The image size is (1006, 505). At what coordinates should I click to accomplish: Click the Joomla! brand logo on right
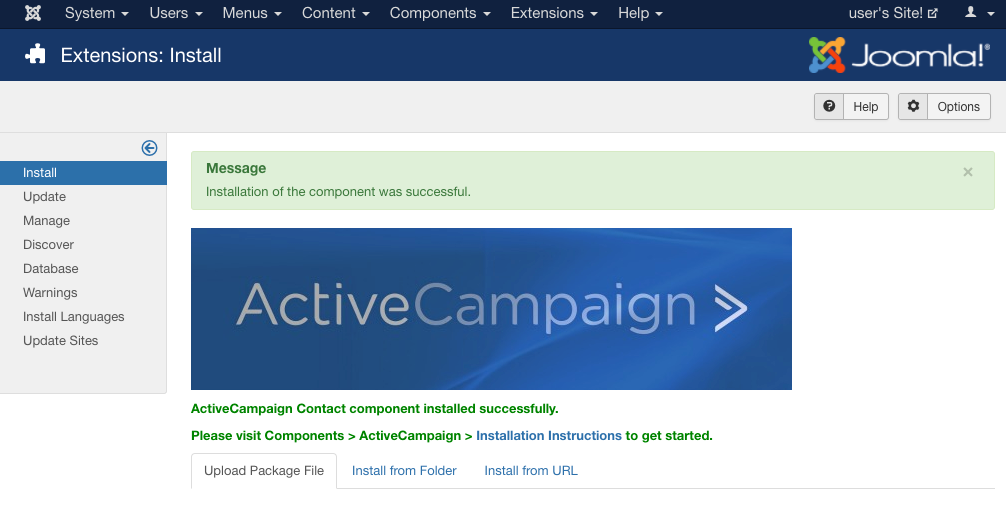[898, 55]
